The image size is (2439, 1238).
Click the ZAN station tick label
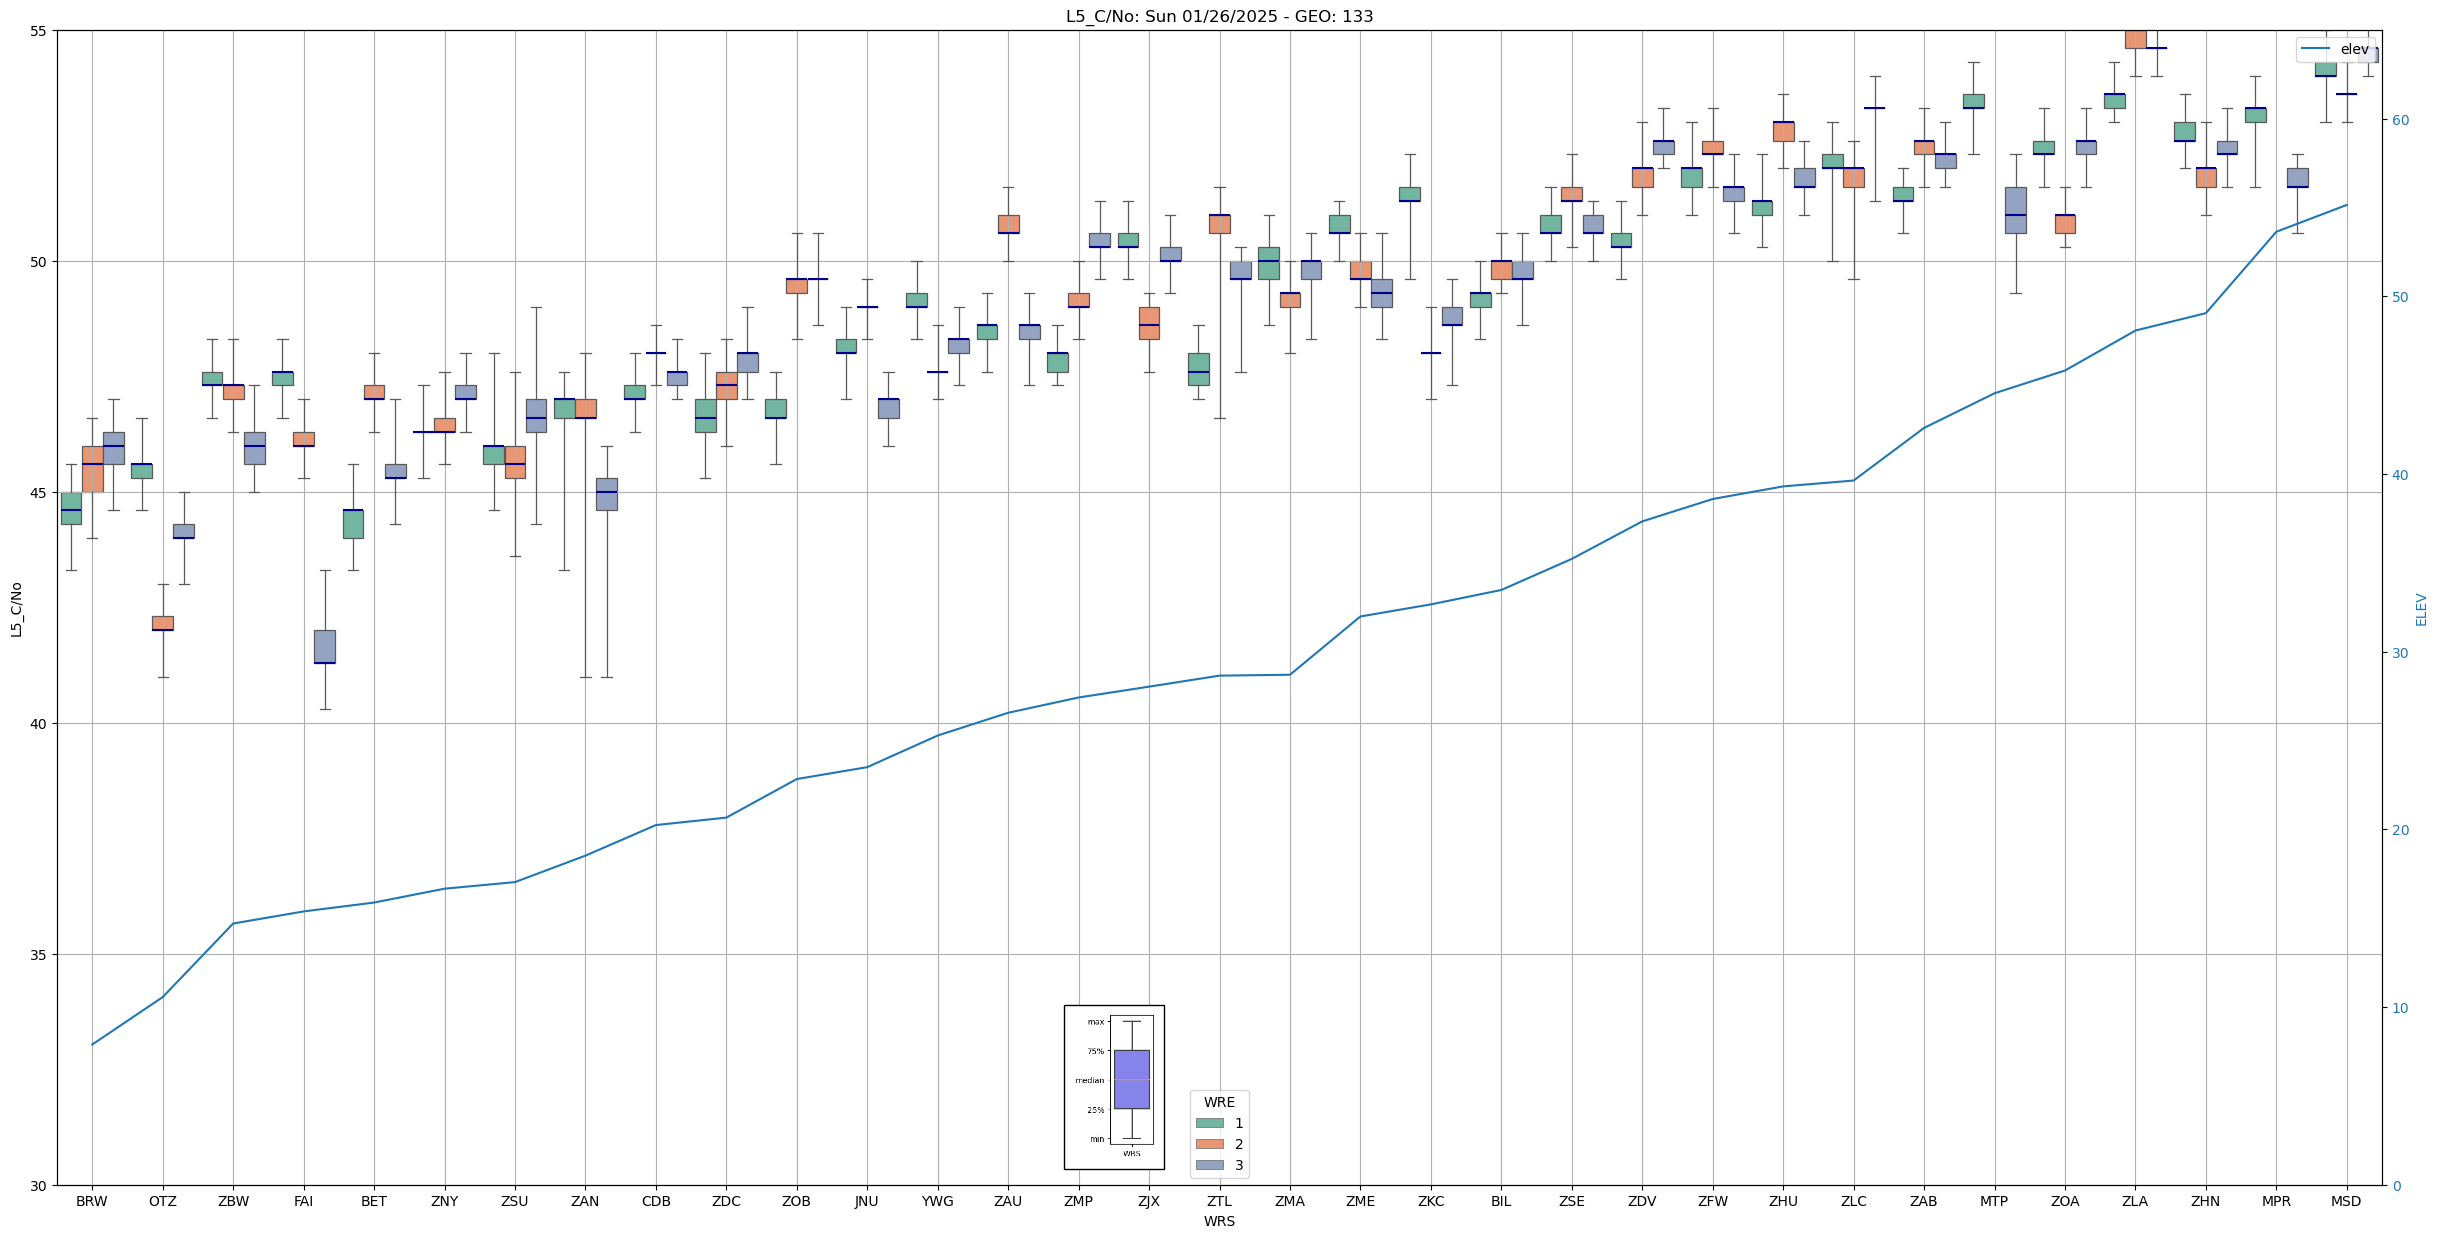[x=585, y=1201]
